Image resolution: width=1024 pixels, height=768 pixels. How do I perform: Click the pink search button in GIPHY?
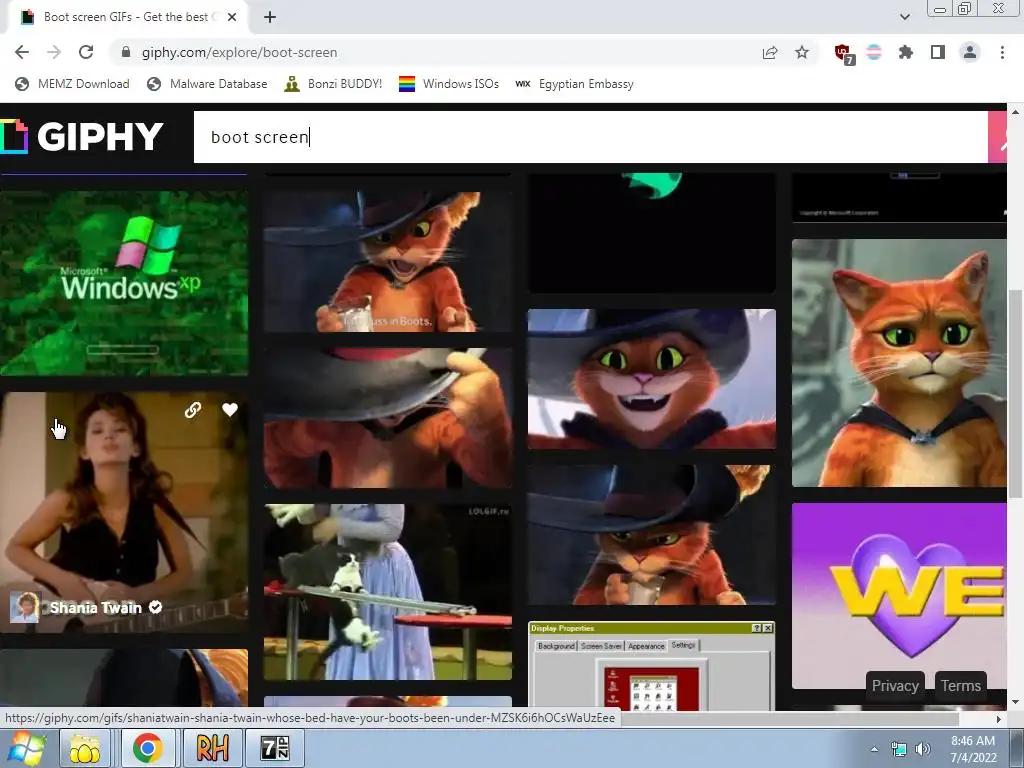point(997,136)
